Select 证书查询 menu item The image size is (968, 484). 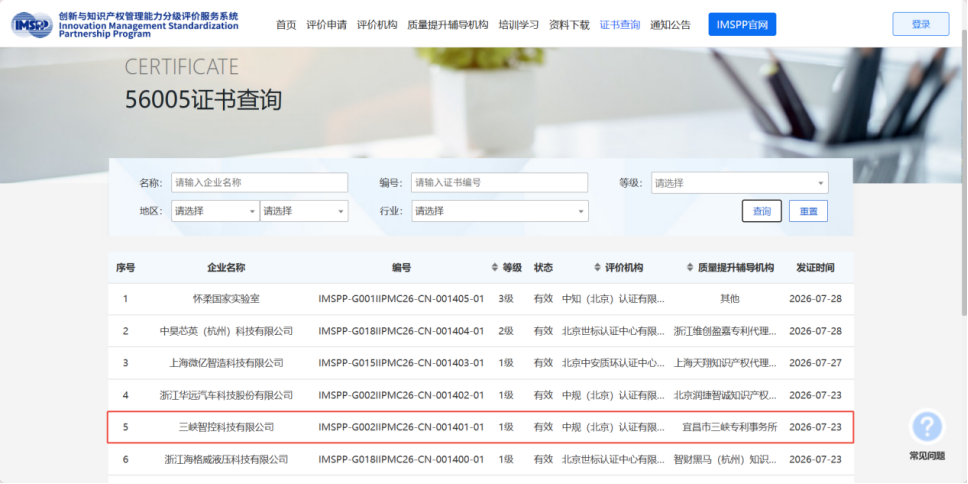click(x=620, y=25)
